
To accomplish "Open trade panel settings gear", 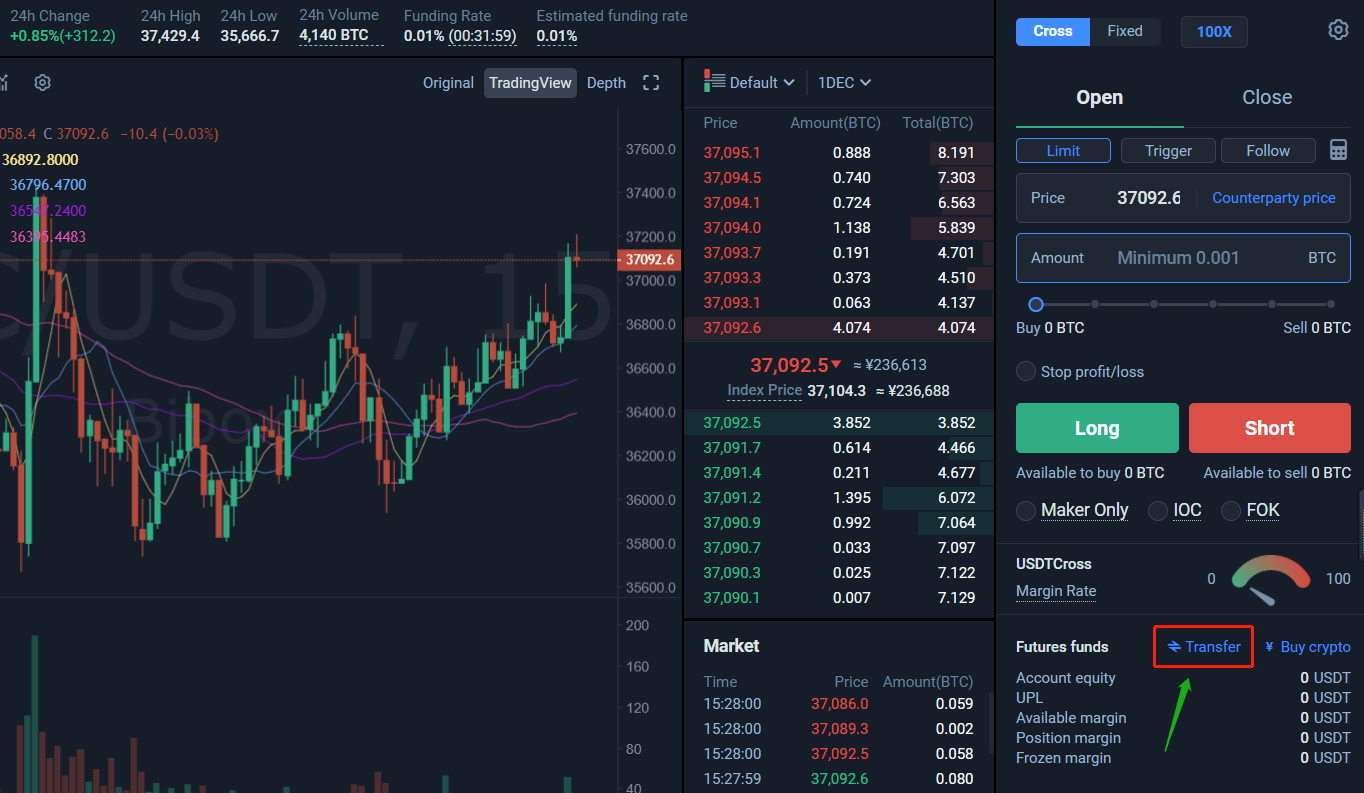I will pos(1338,30).
